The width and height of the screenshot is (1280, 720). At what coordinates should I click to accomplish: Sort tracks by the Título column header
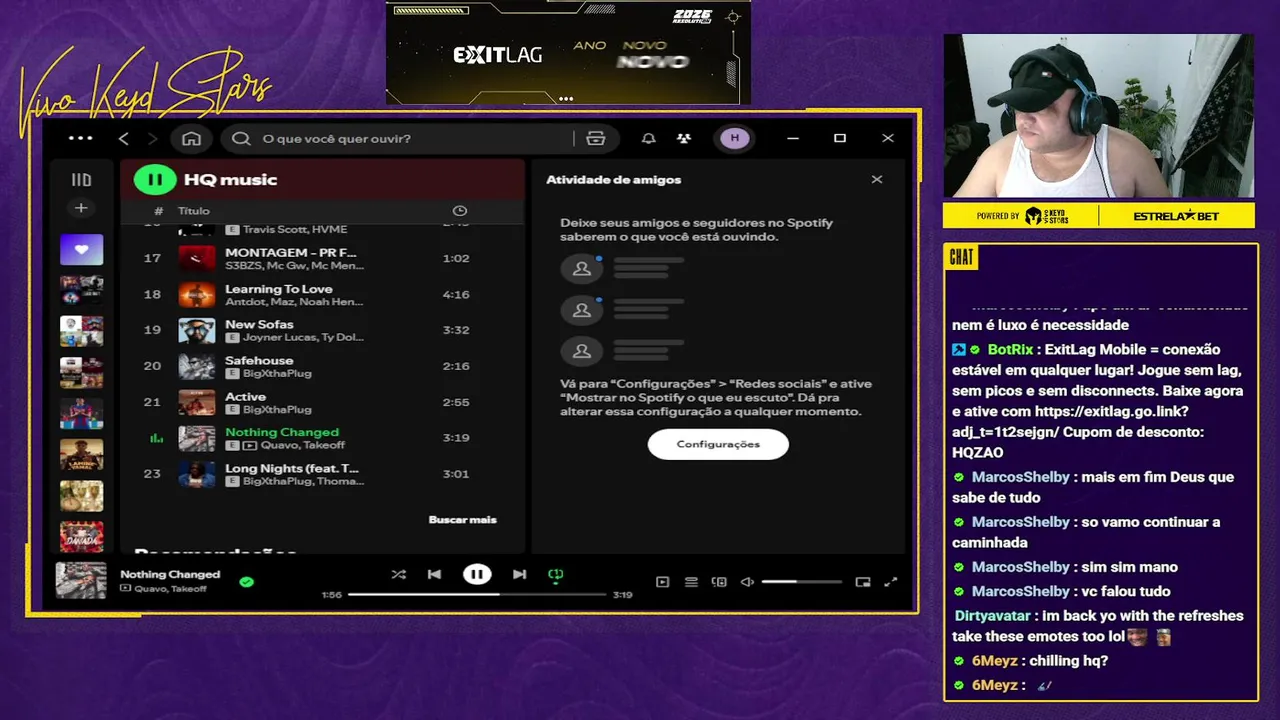[194, 211]
